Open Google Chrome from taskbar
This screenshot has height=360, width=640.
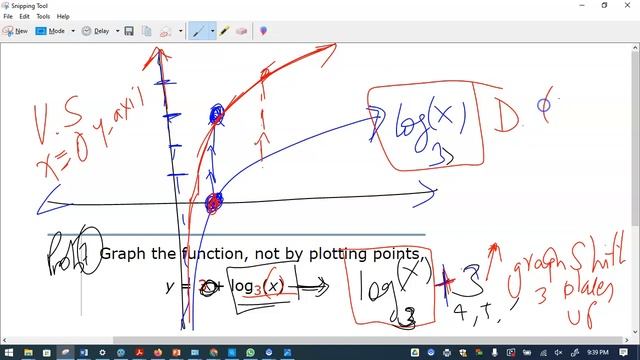click(x=213, y=352)
